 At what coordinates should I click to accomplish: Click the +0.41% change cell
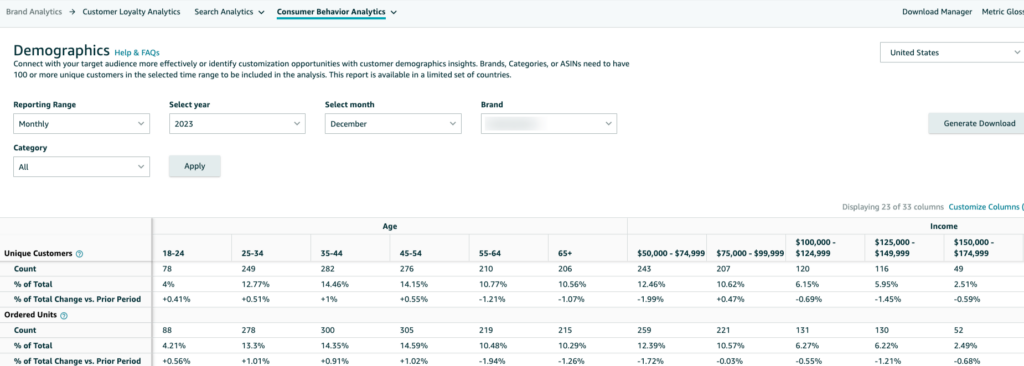click(x=175, y=299)
